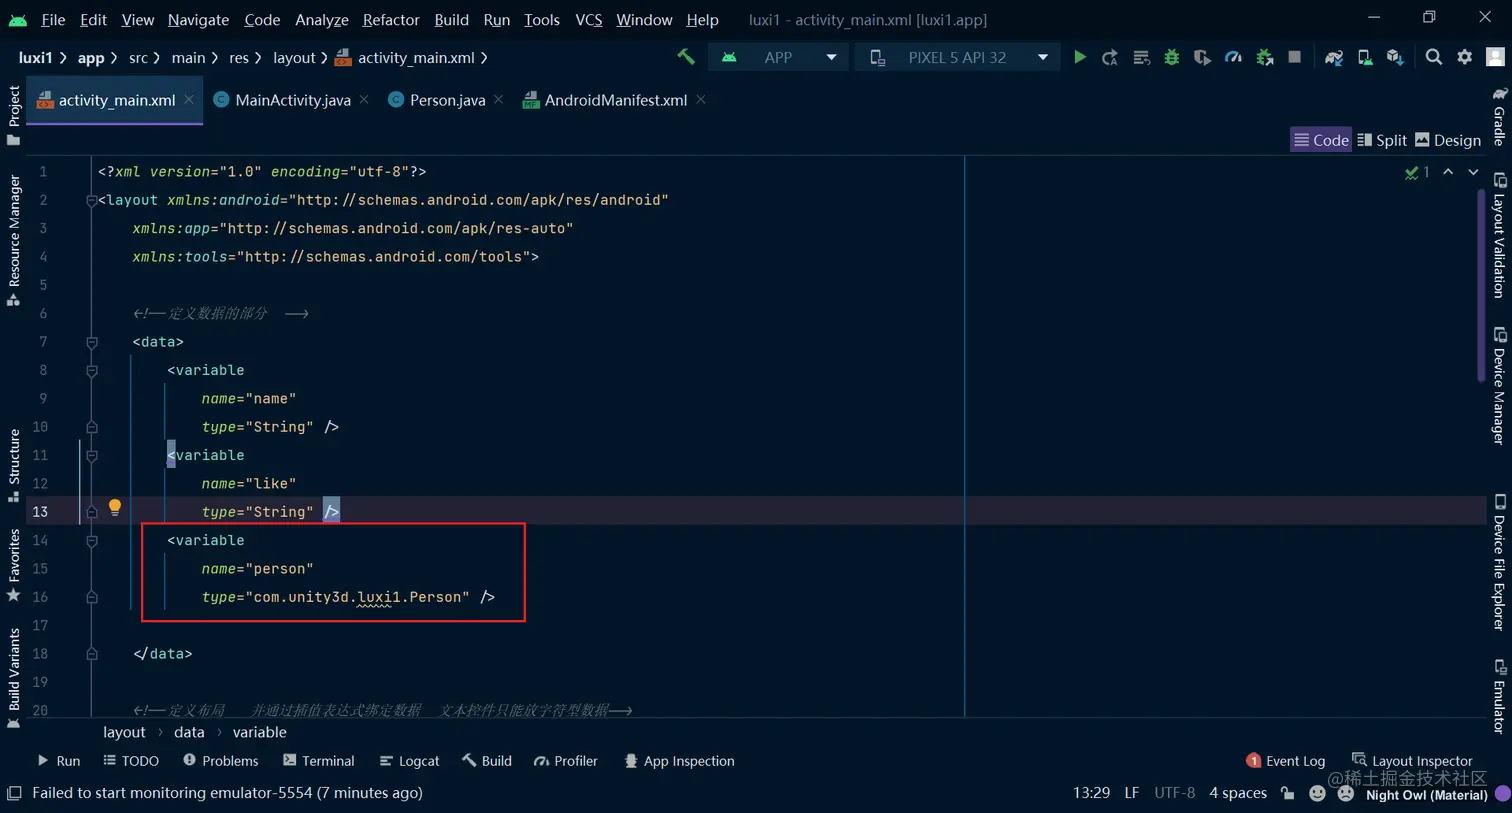The height and width of the screenshot is (813, 1512).
Task: Collapse the variable fold marker on line 11
Action: 92,455
